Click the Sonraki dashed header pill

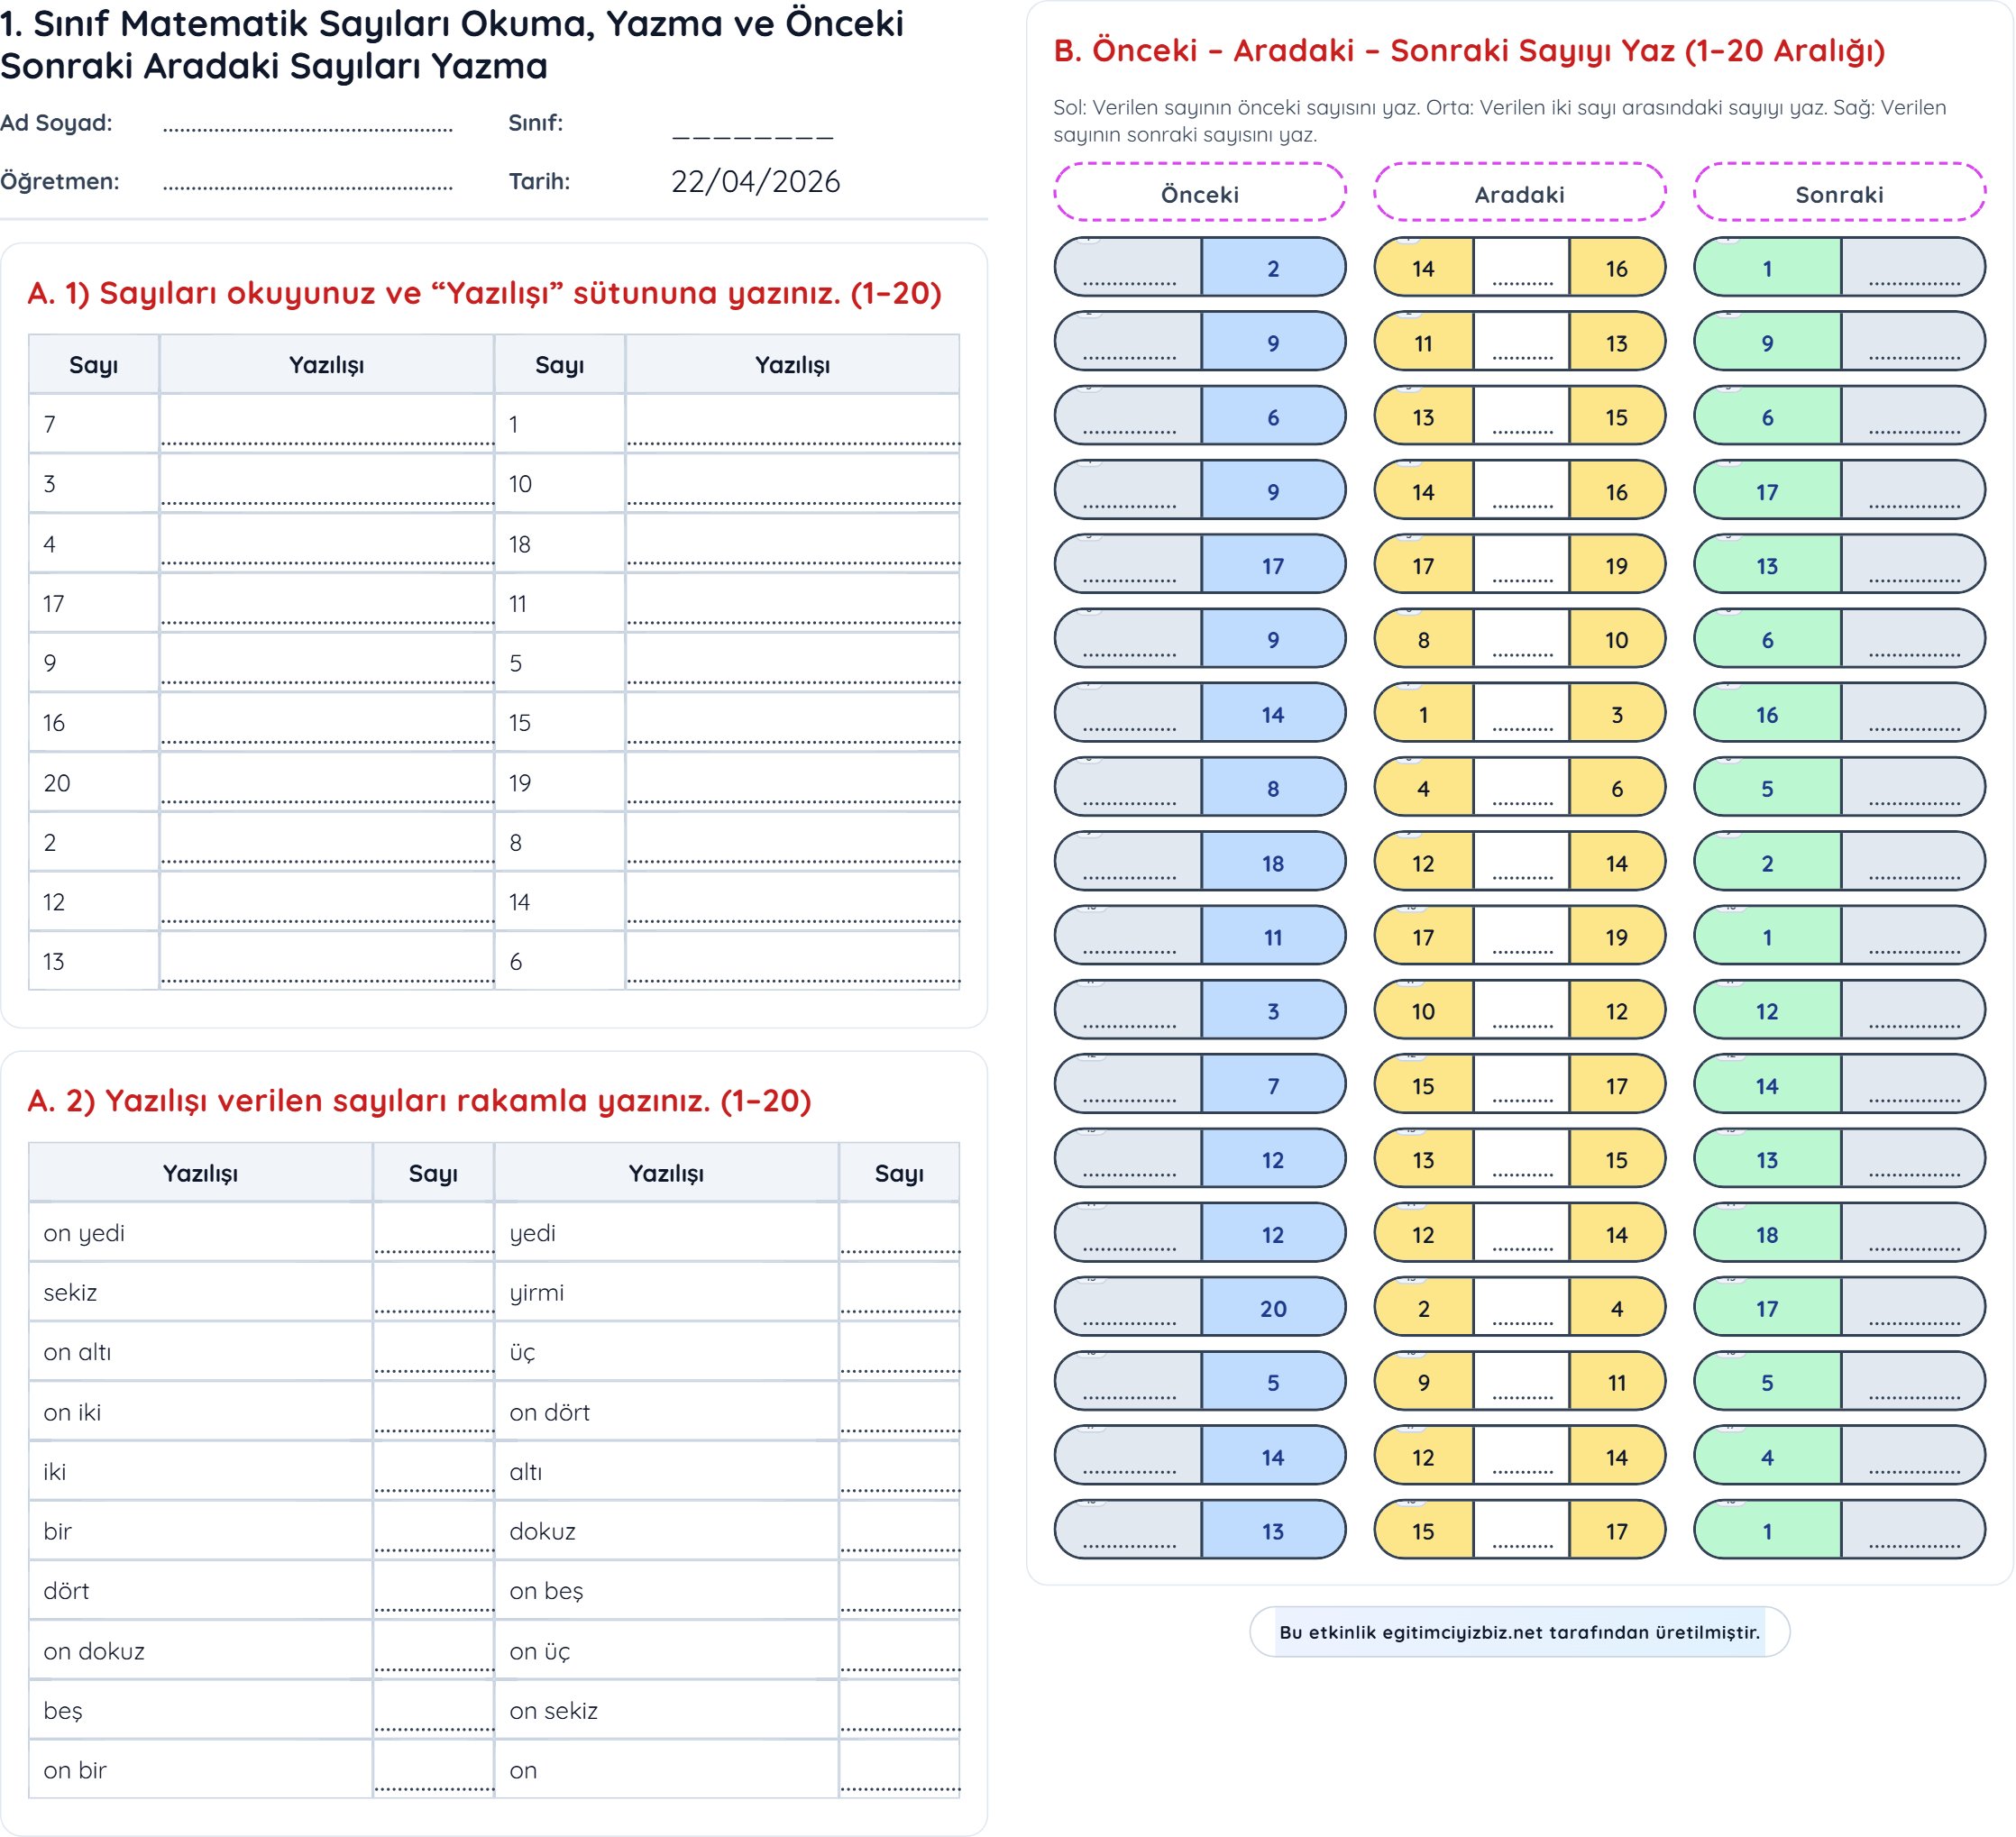[x=1839, y=194]
